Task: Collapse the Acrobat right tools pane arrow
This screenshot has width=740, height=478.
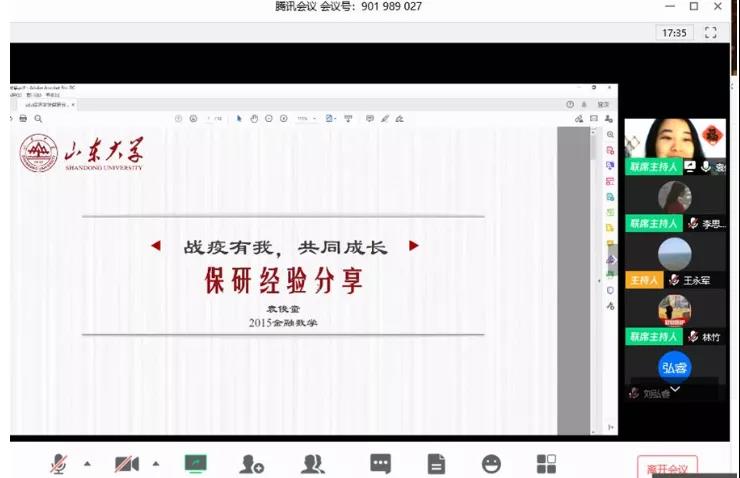Action: (600, 281)
